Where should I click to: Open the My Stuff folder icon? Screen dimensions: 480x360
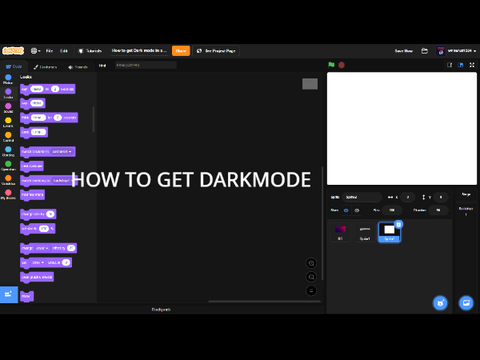point(424,51)
